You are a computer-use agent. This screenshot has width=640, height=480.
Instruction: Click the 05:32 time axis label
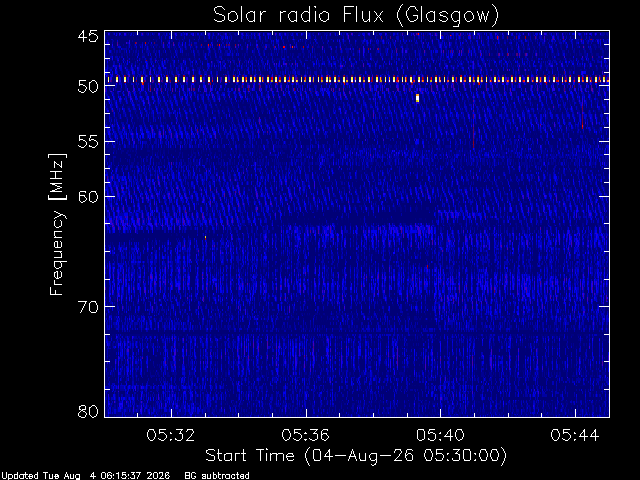171,435
